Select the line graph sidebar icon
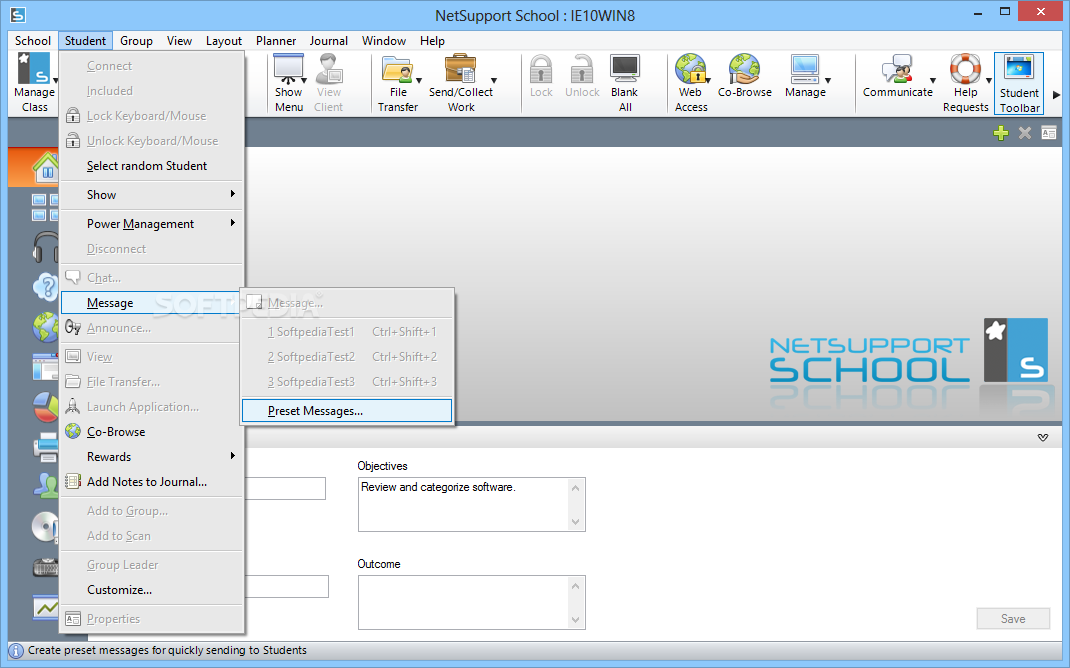 (x=46, y=607)
